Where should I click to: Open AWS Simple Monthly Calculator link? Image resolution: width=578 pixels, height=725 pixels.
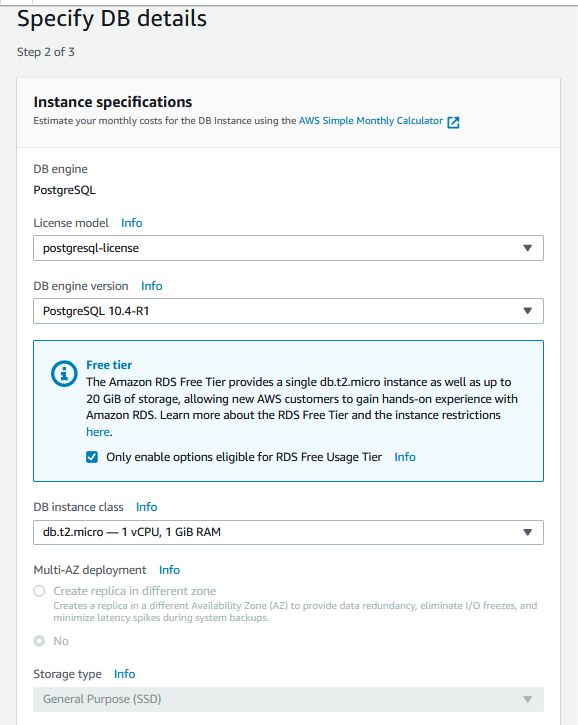click(x=371, y=121)
